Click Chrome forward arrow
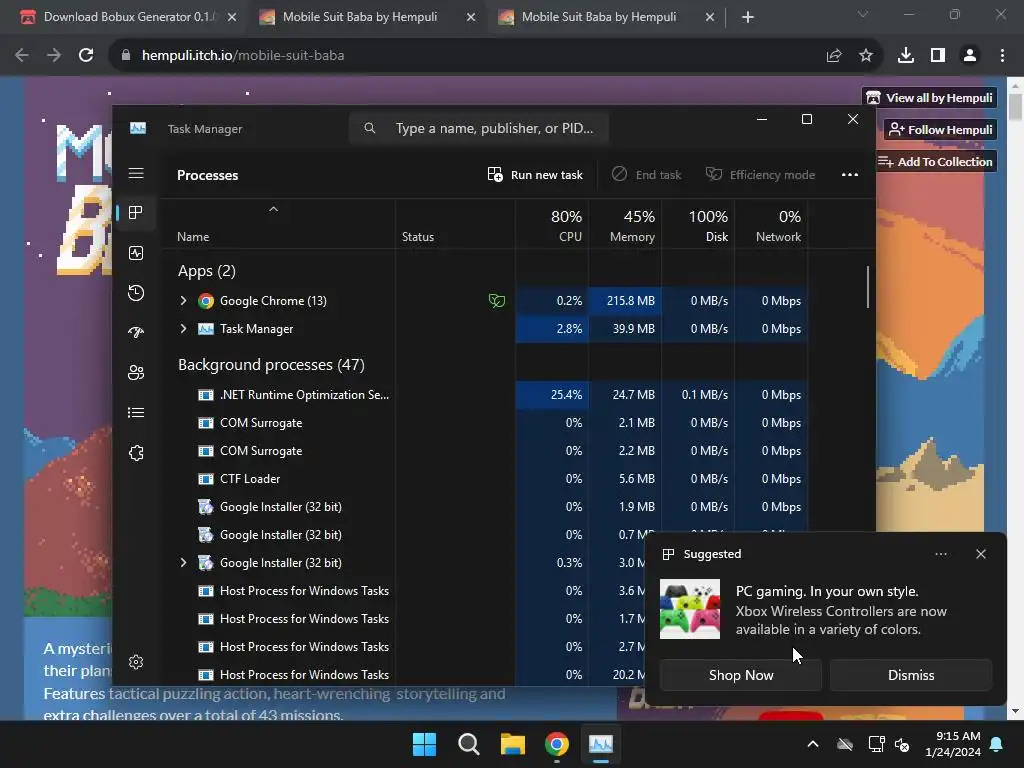 click(54, 56)
